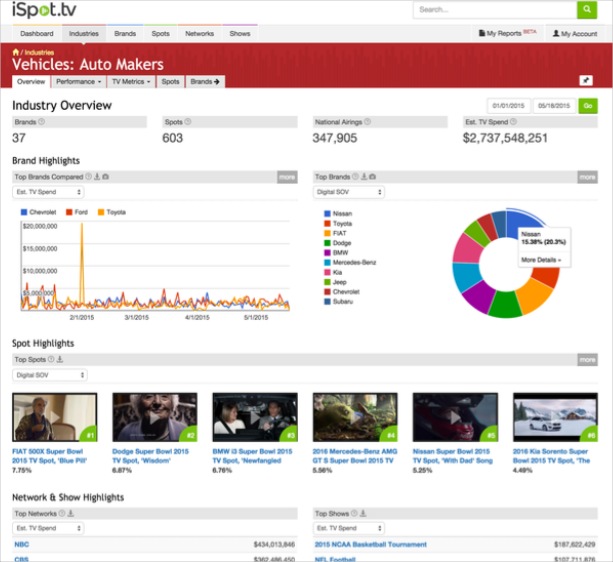The width and height of the screenshot is (613, 562).
Task: Click help icon next to Top Networks
Action: point(62,513)
